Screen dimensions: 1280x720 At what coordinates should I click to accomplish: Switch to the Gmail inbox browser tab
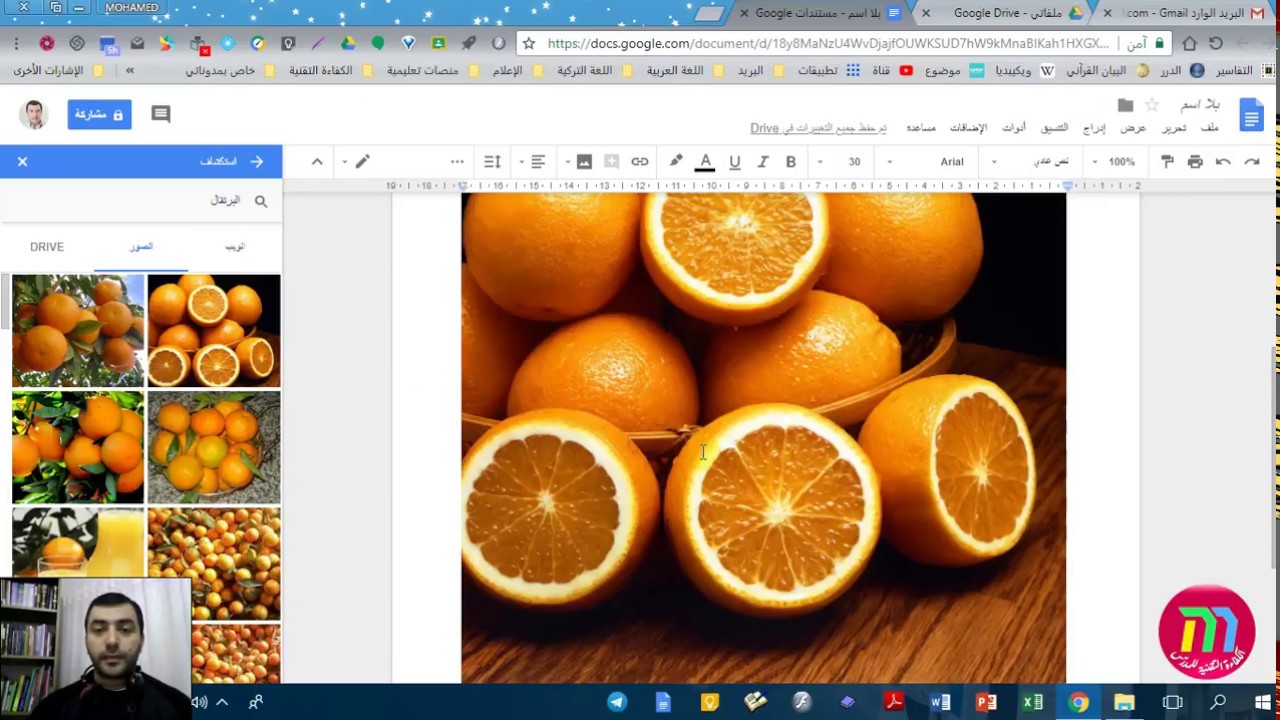pyautogui.click(x=1183, y=13)
